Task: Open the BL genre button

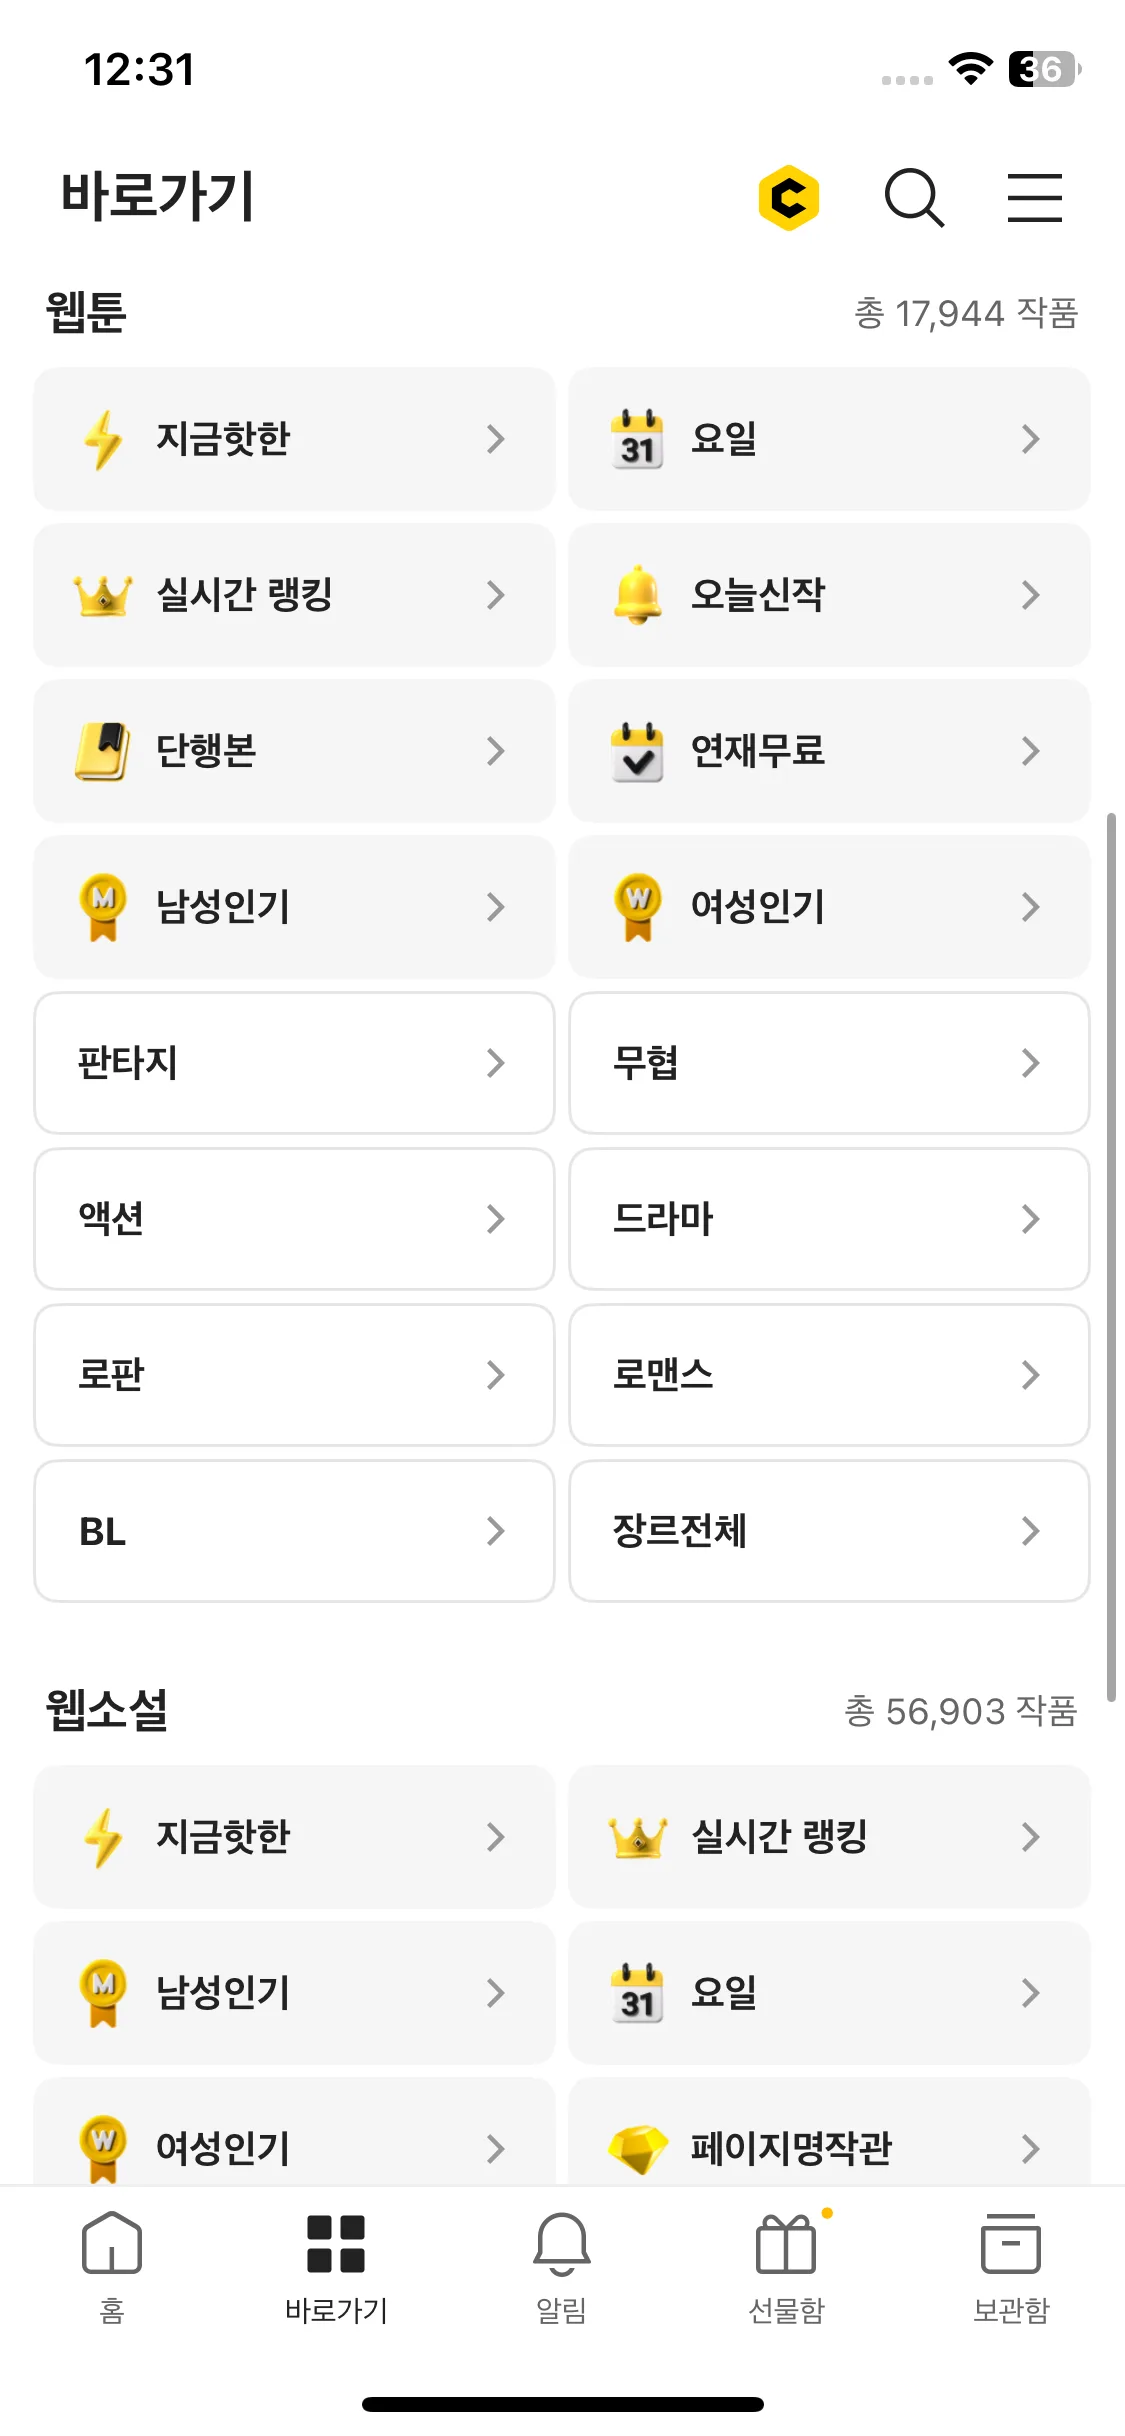Action: coord(294,1531)
